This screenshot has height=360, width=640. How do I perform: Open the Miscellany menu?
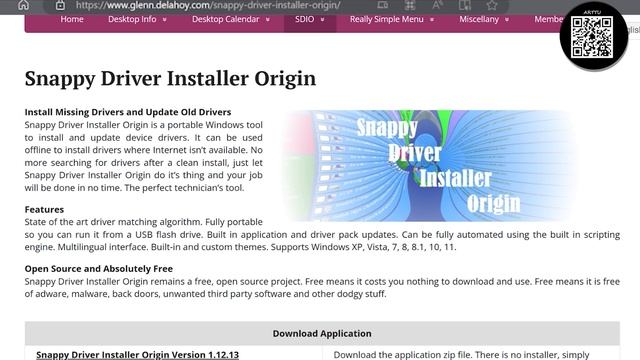(x=479, y=19)
